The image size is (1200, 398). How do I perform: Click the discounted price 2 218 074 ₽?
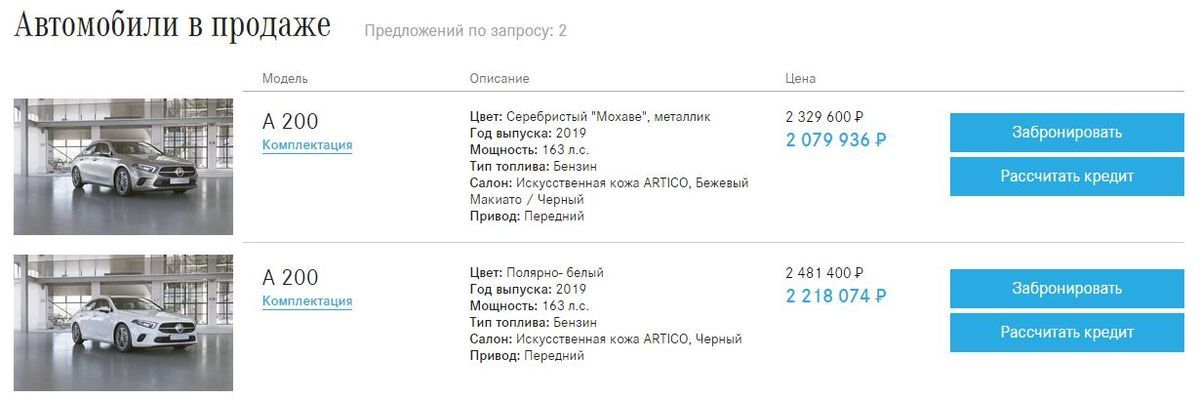pyautogui.click(x=836, y=296)
